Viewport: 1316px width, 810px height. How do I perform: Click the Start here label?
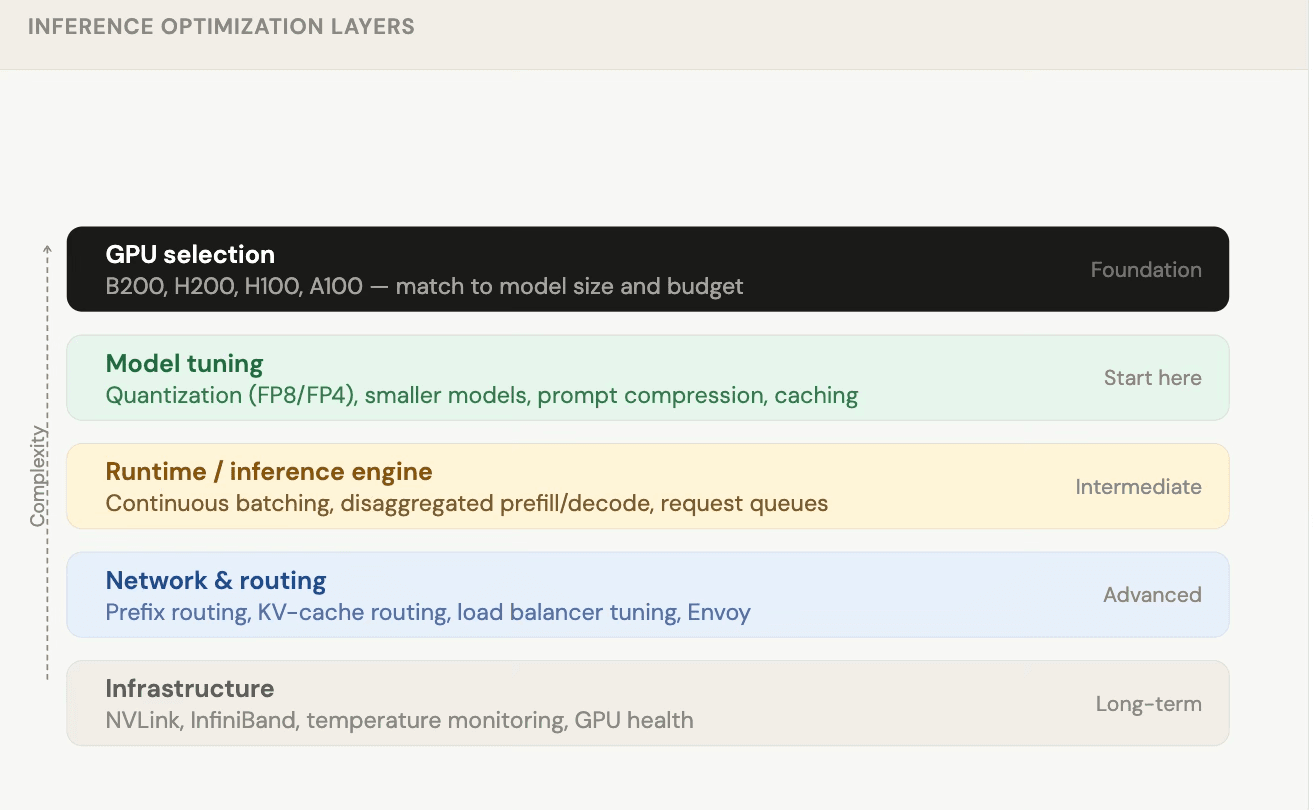[x=1152, y=378]
